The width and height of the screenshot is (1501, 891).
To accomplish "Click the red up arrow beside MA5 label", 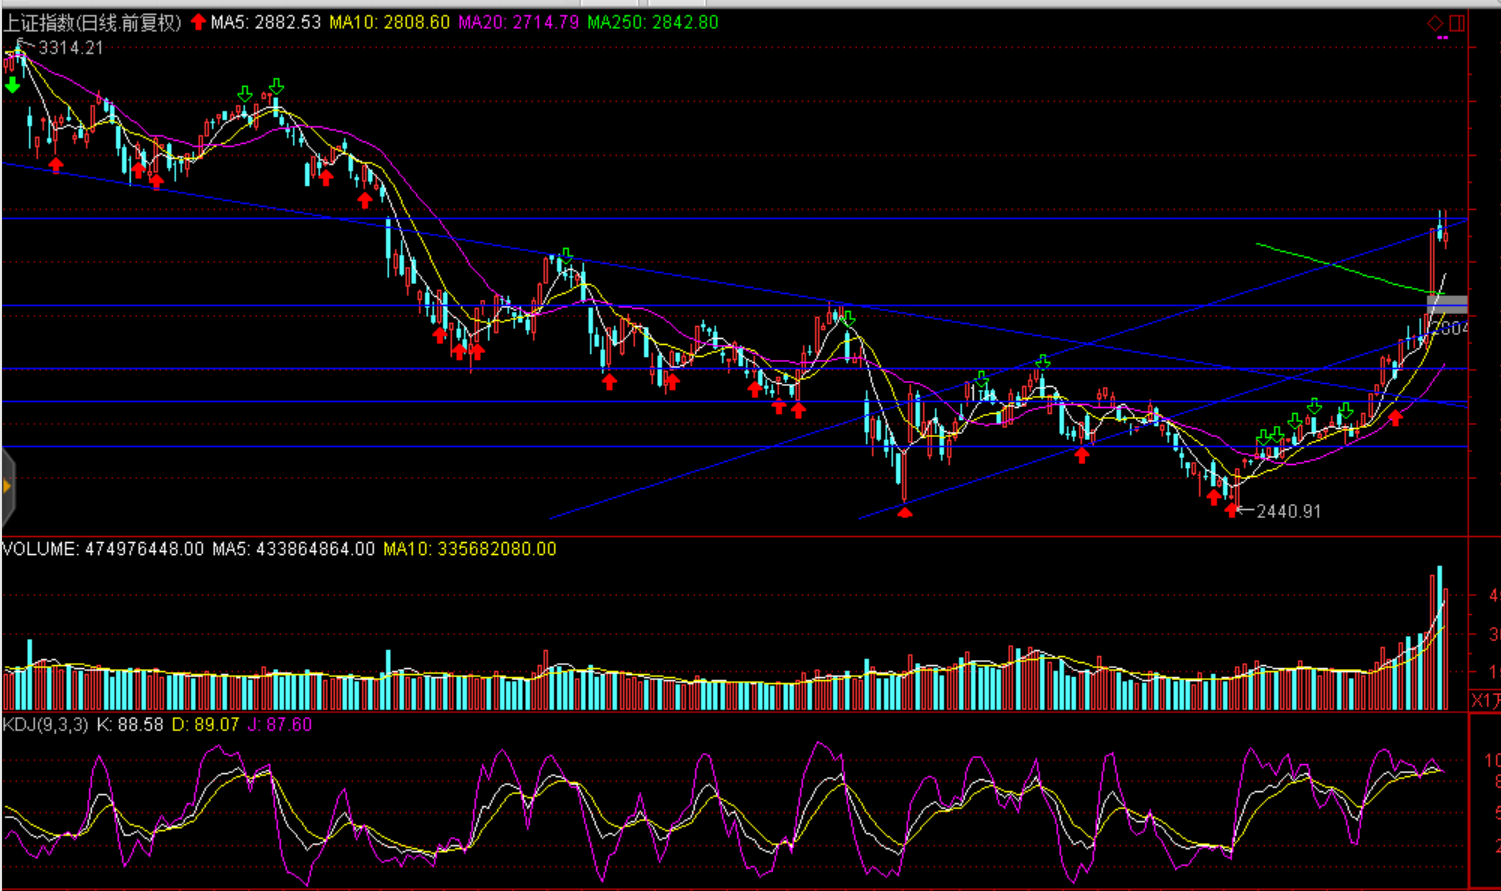I will 198,22.
